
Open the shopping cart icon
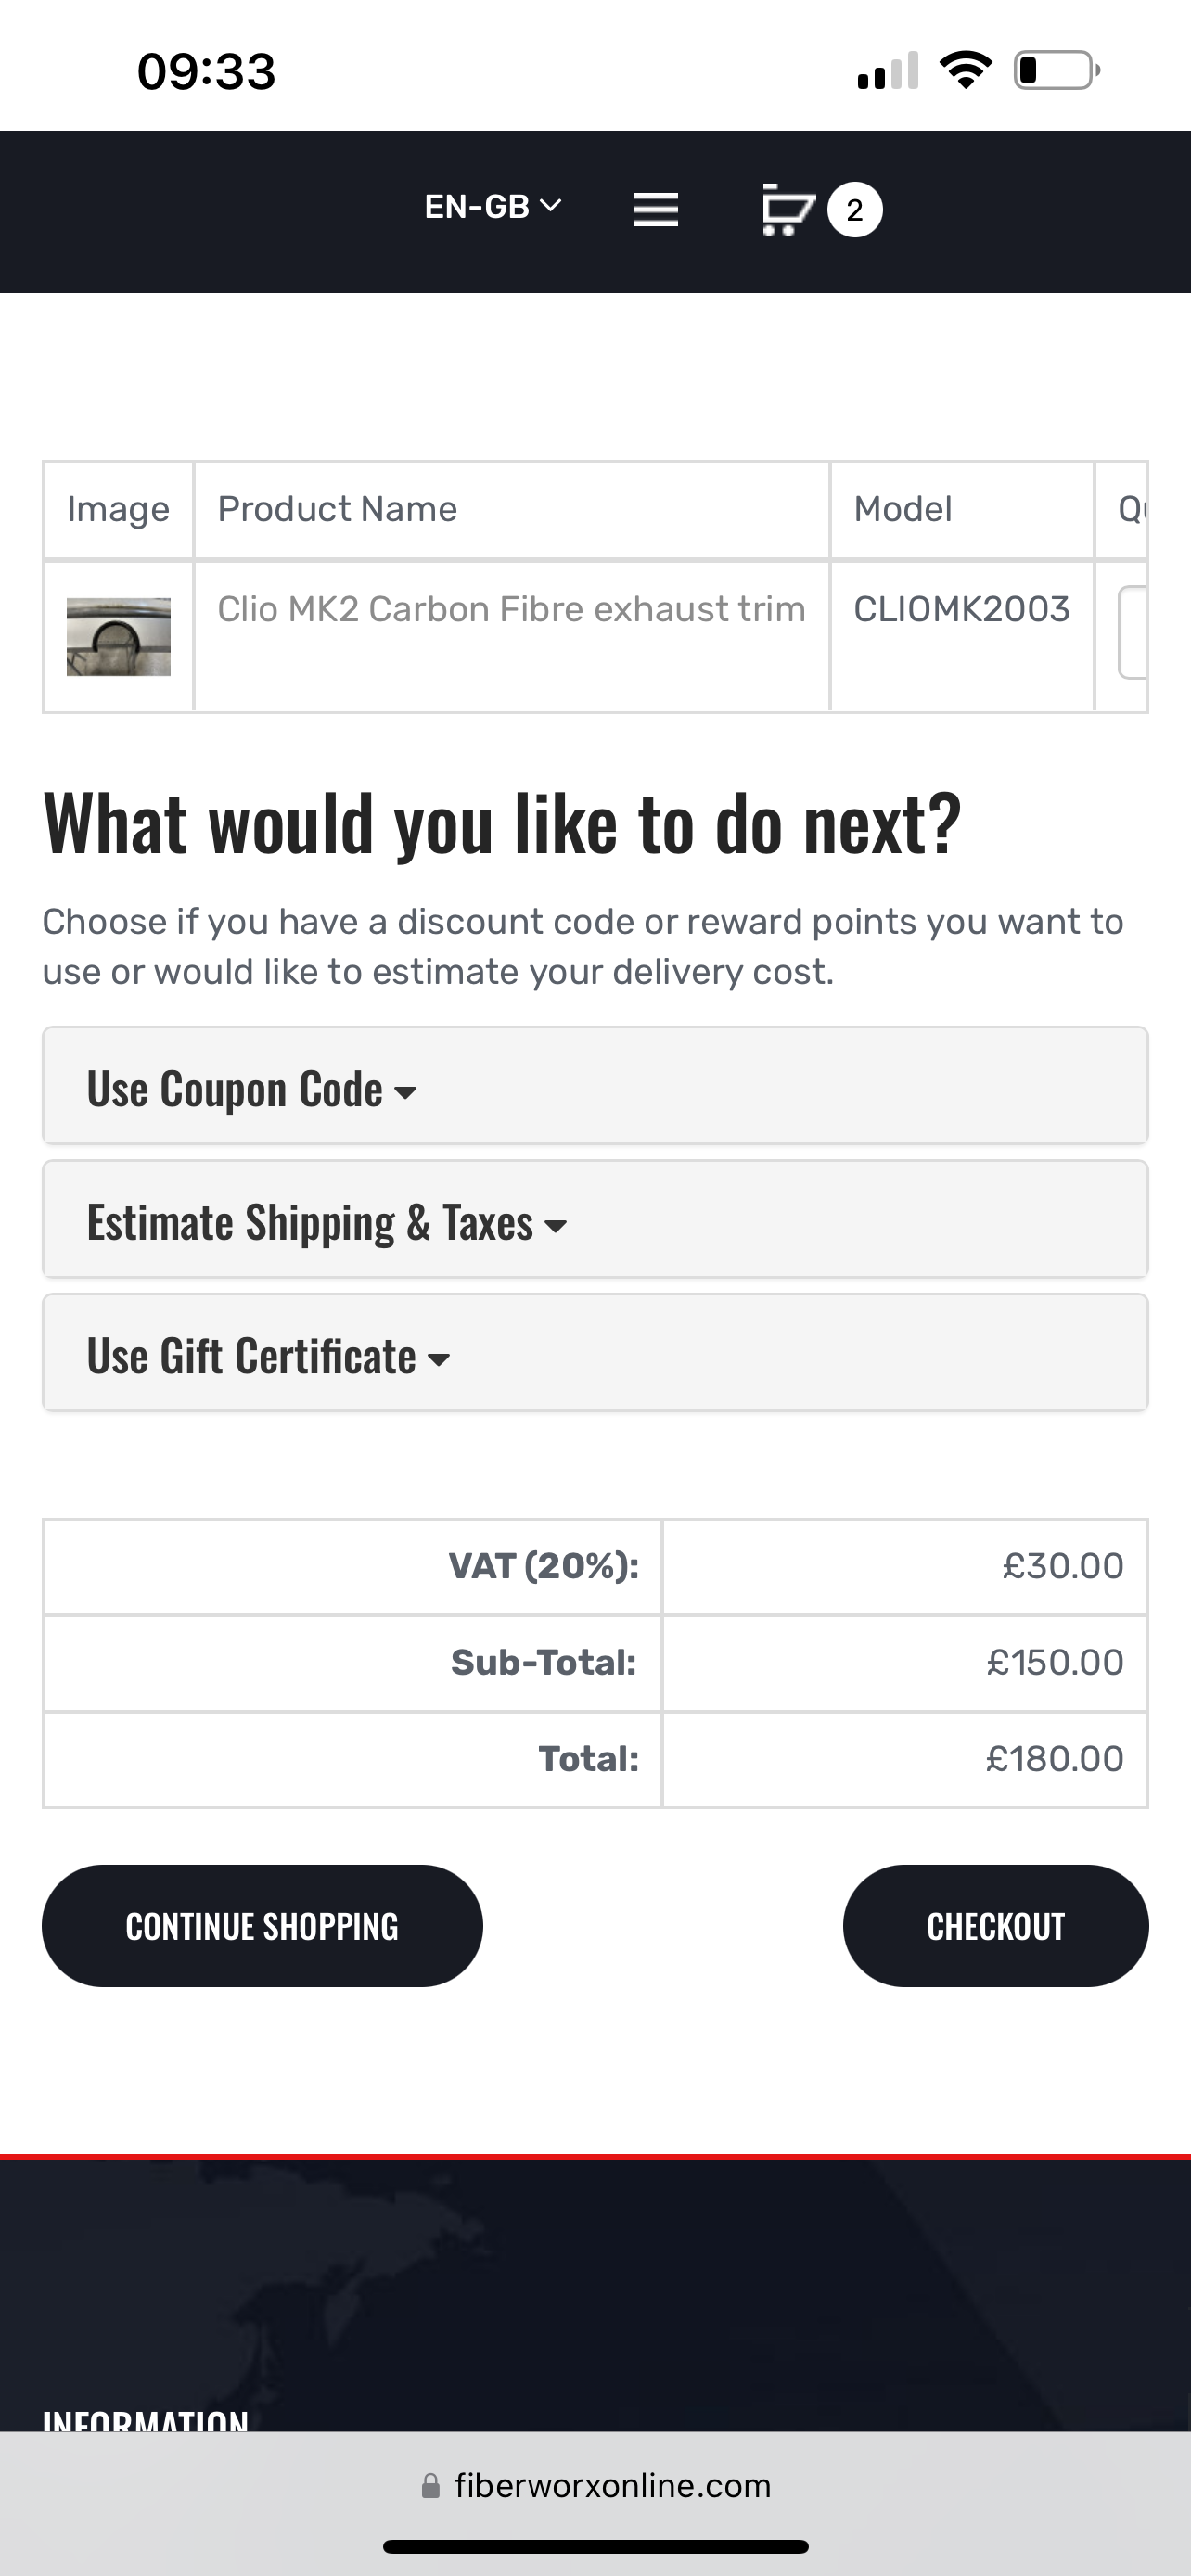point(788,210)
